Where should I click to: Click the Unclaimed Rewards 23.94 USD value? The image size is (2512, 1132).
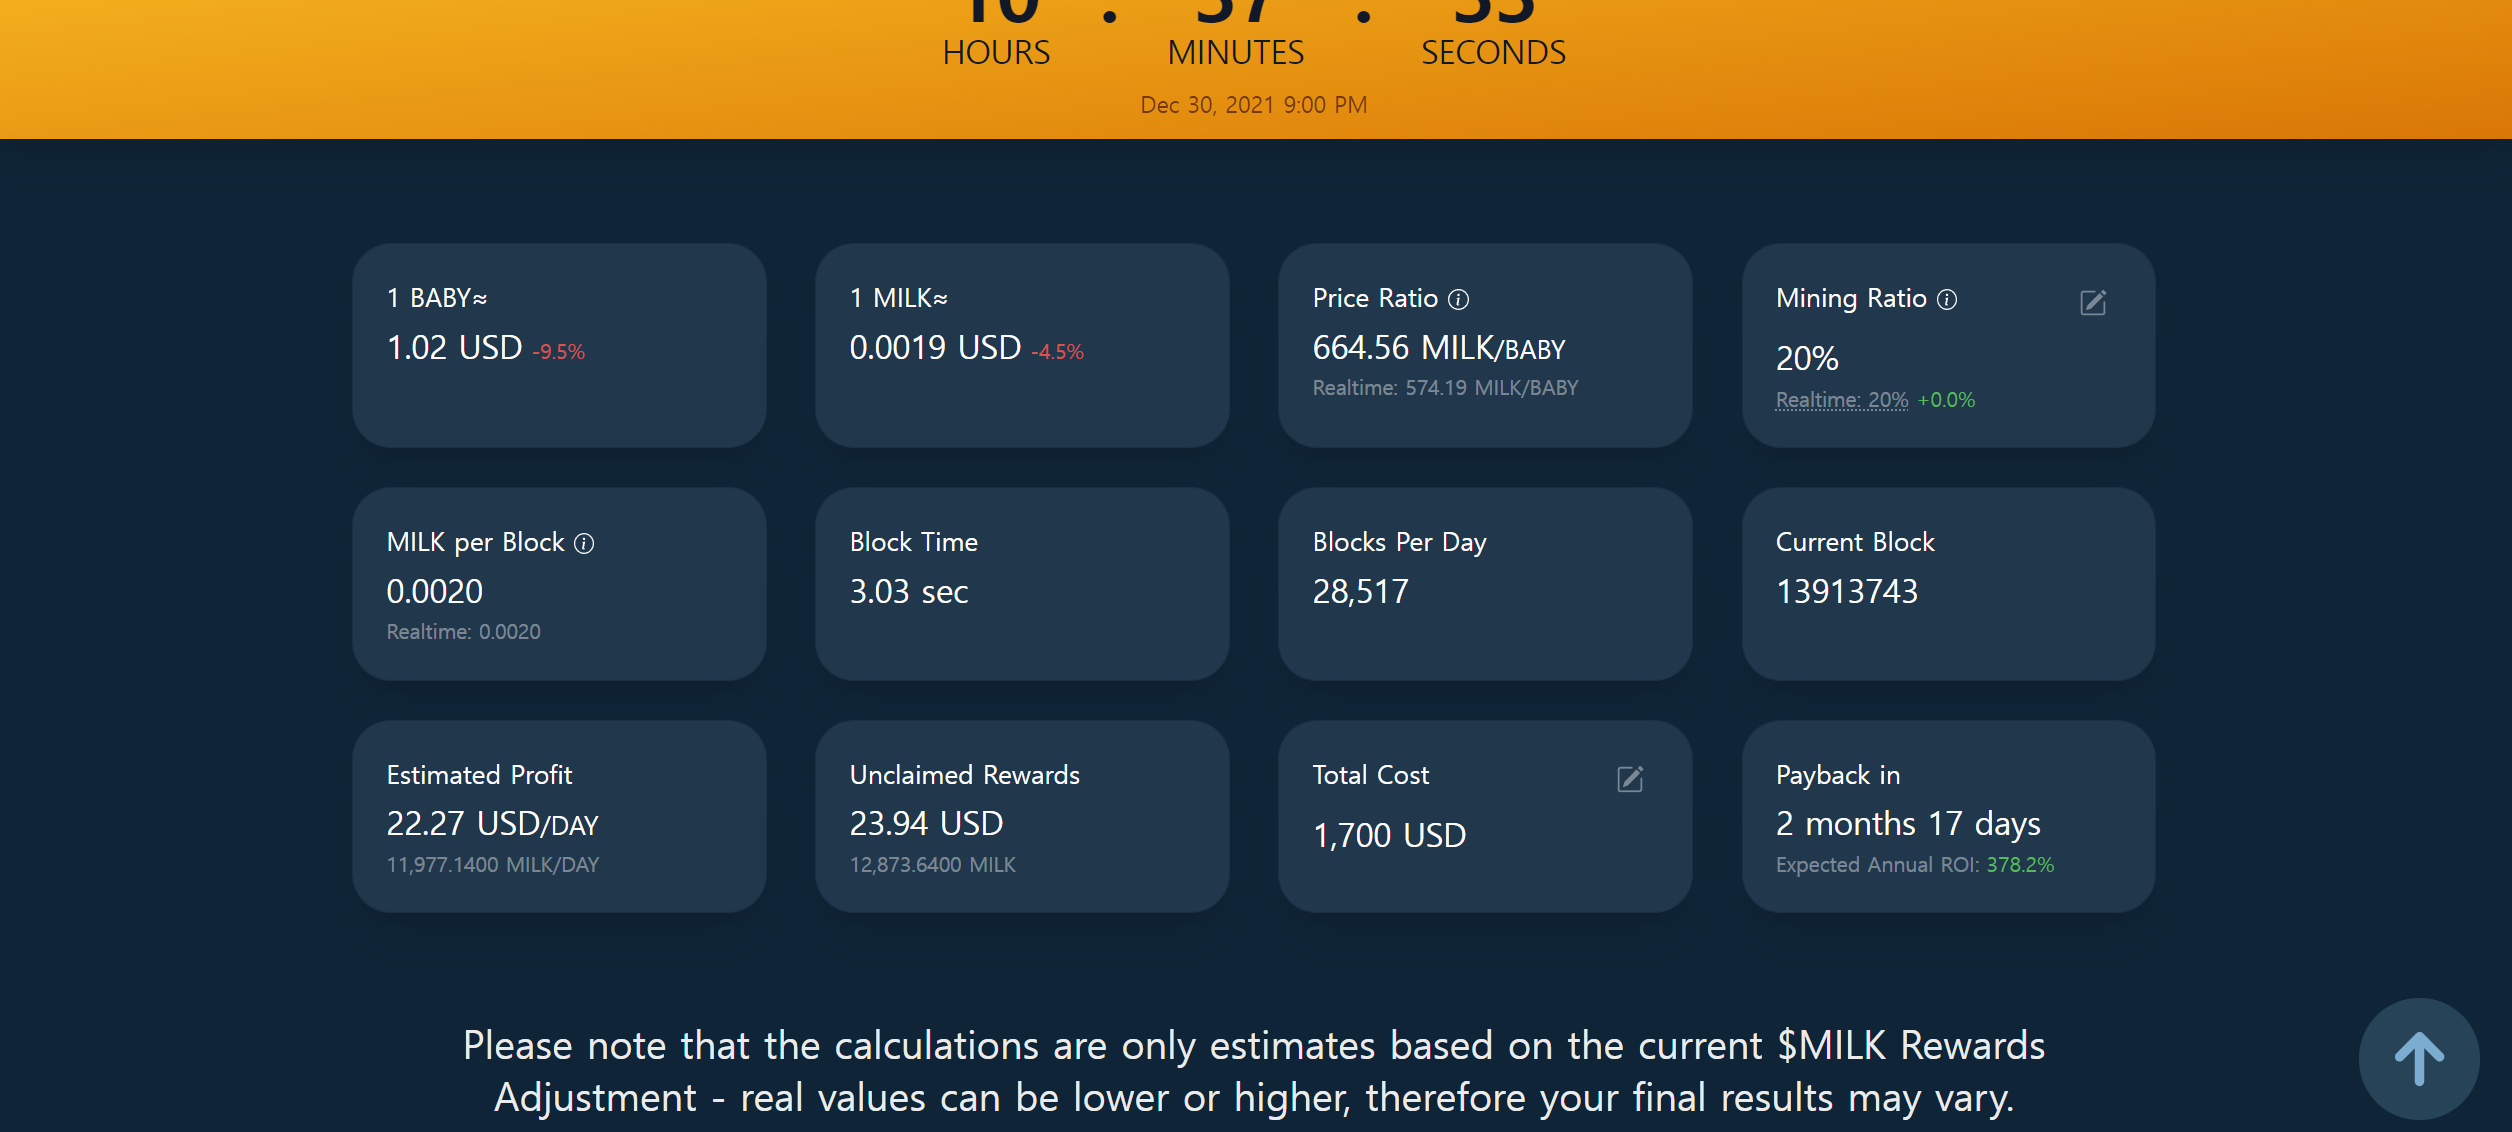pos(926,824)
